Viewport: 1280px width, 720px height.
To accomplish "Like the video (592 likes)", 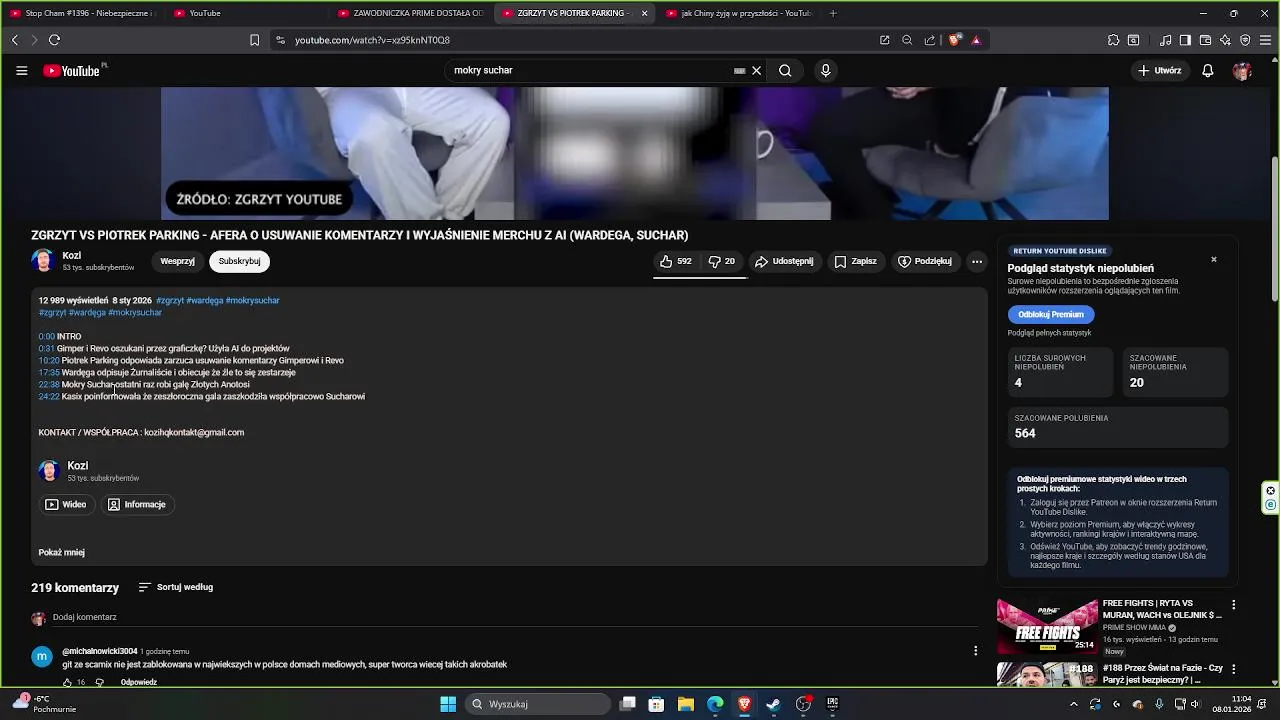I will click(676, 261).
